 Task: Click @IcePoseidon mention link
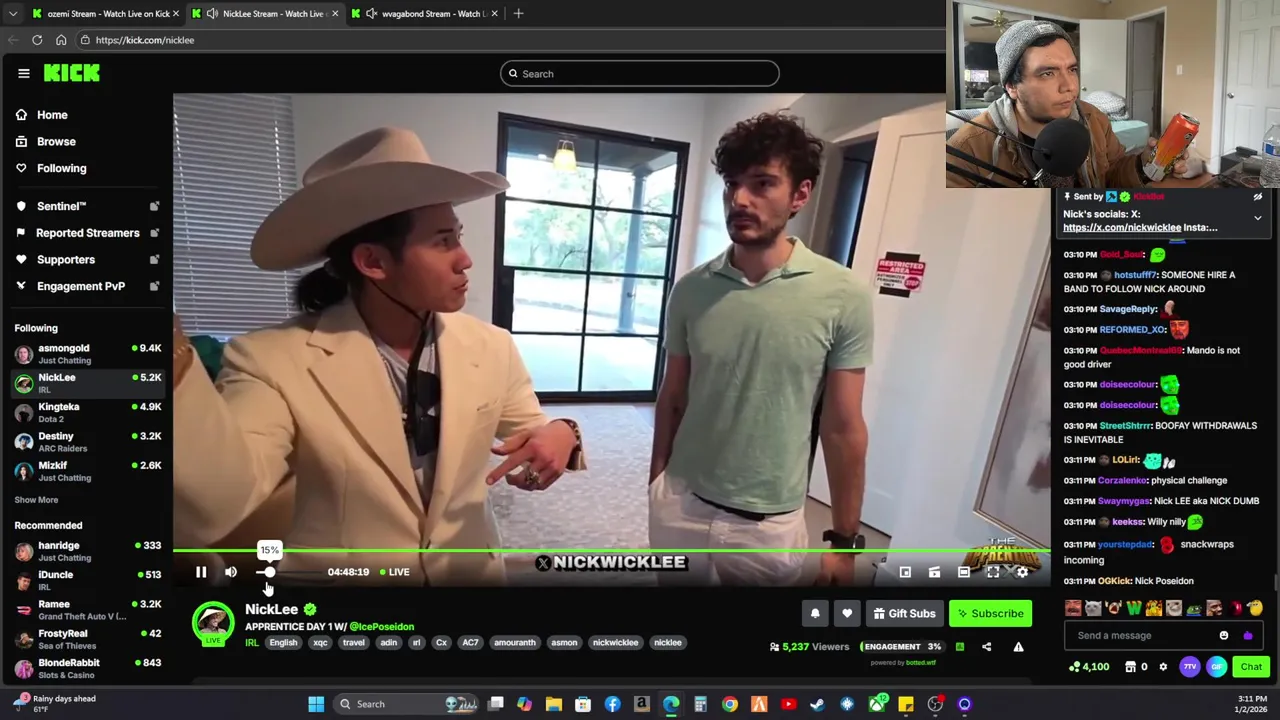(x=381, y=627)
